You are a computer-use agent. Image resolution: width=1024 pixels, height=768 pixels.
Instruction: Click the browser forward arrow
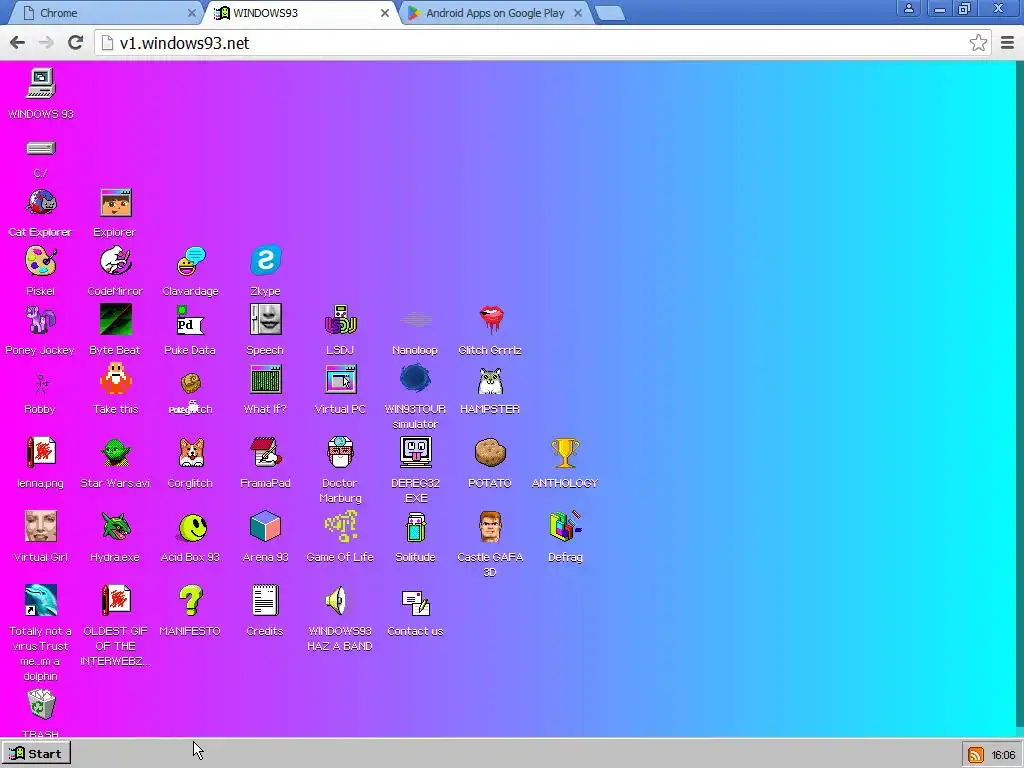(46, 43)
